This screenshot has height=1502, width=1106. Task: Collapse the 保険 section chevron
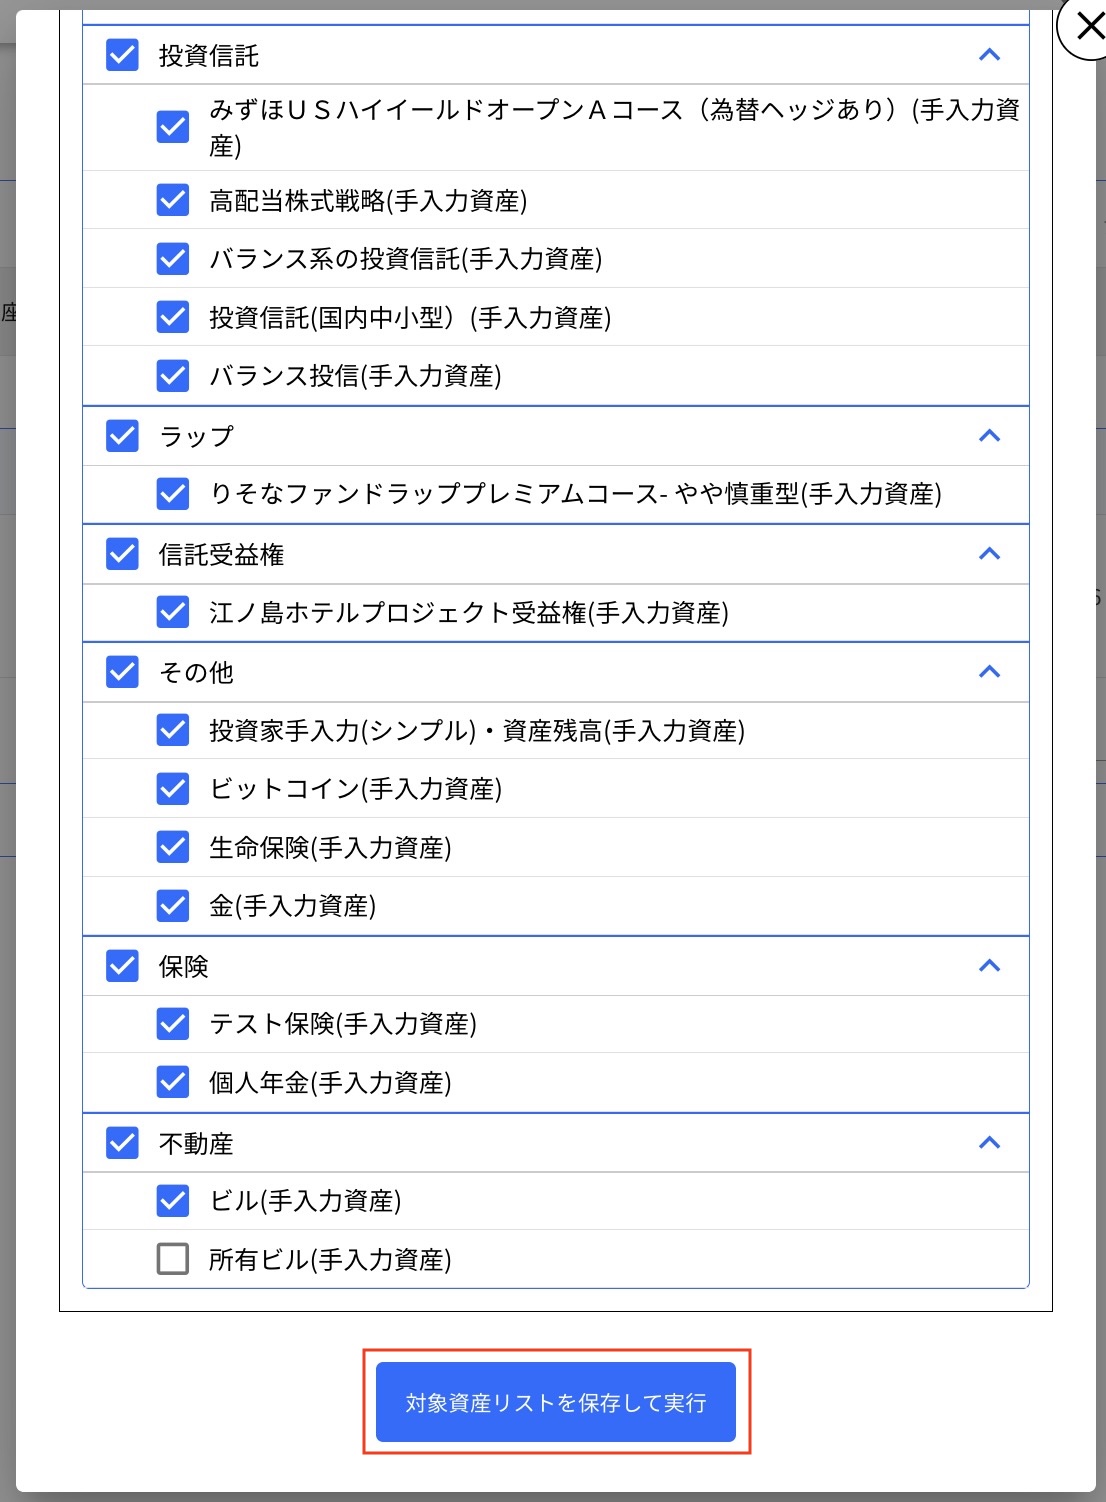click(x=991, y=966)
